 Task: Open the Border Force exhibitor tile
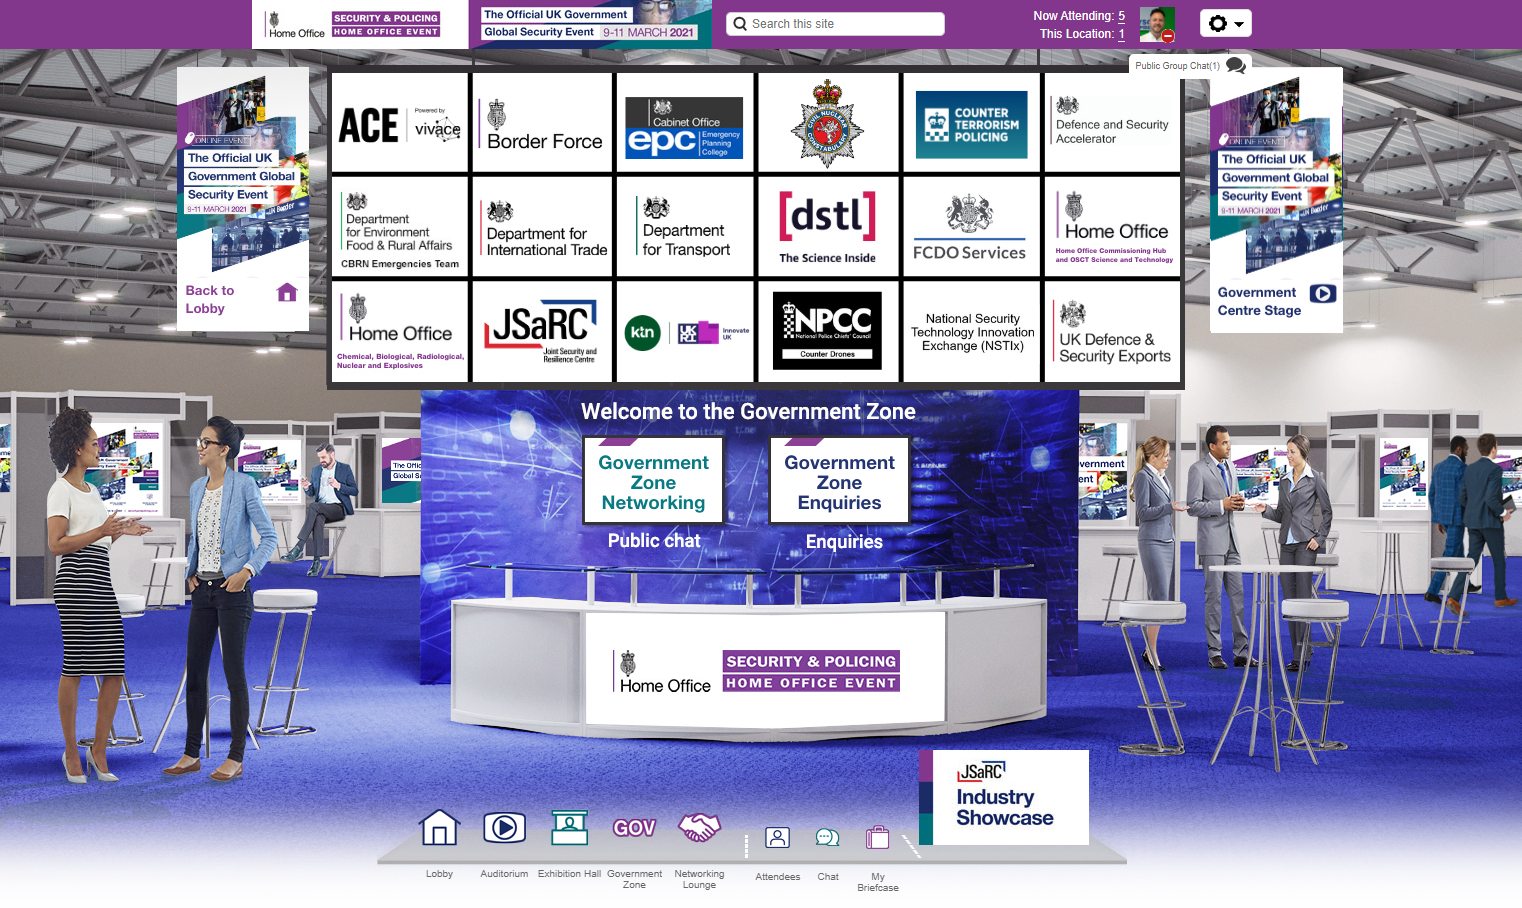(542, 123)
